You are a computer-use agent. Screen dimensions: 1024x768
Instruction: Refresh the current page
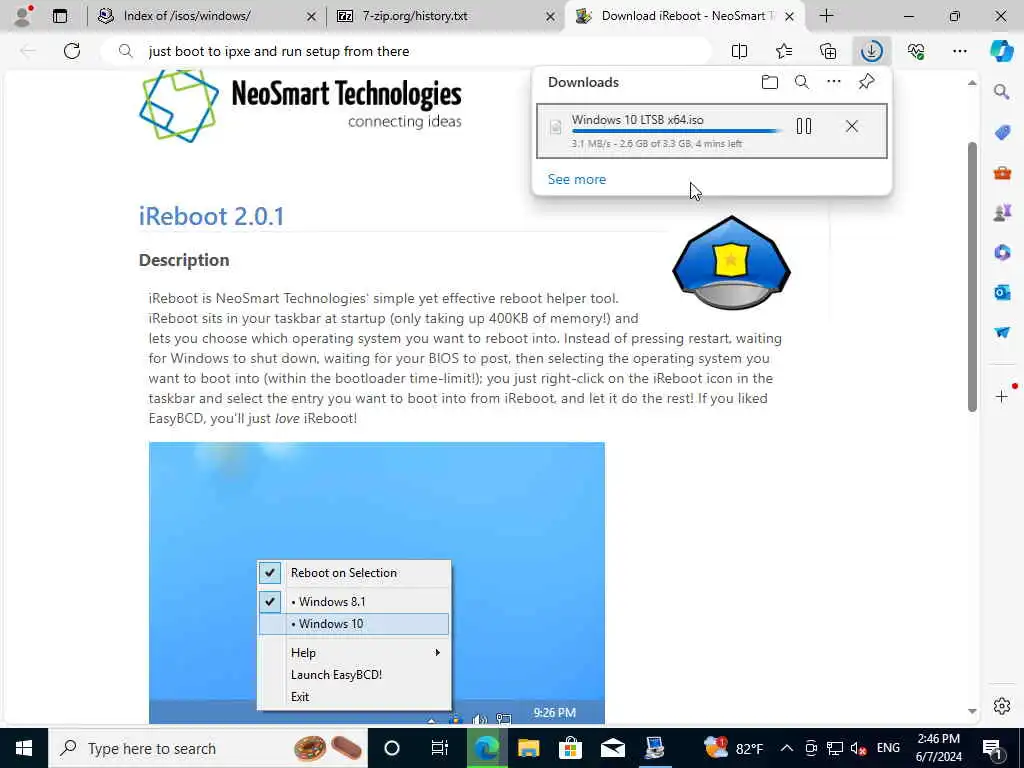tap(72, 51)
